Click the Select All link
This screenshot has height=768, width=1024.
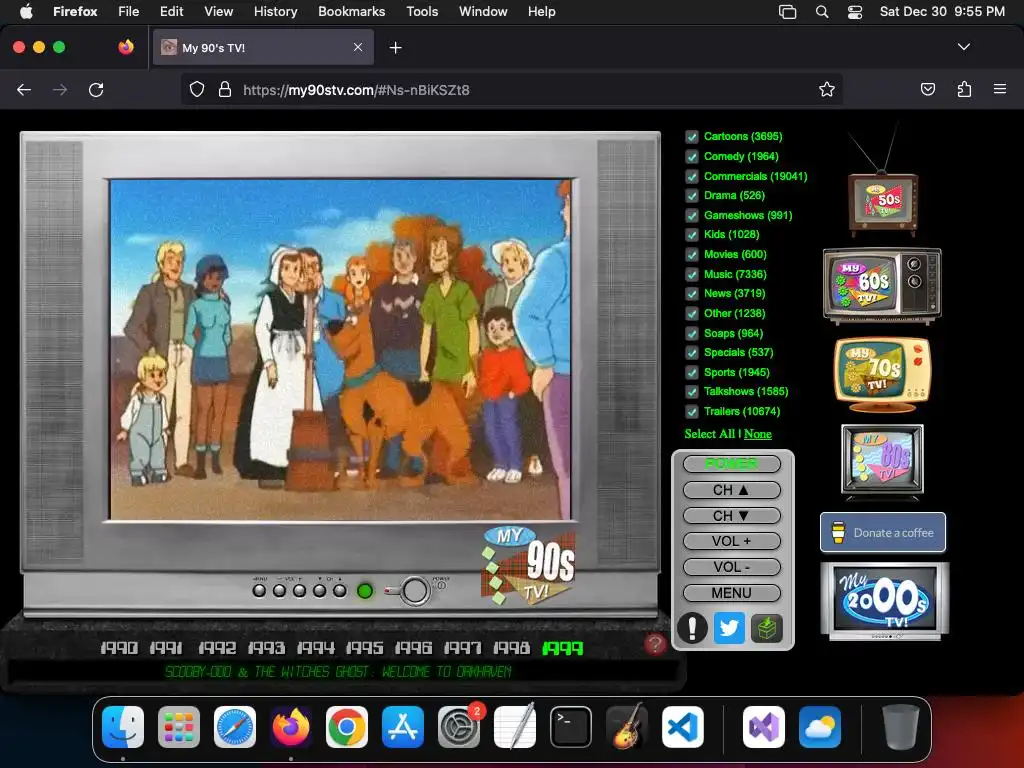(710, 434)
